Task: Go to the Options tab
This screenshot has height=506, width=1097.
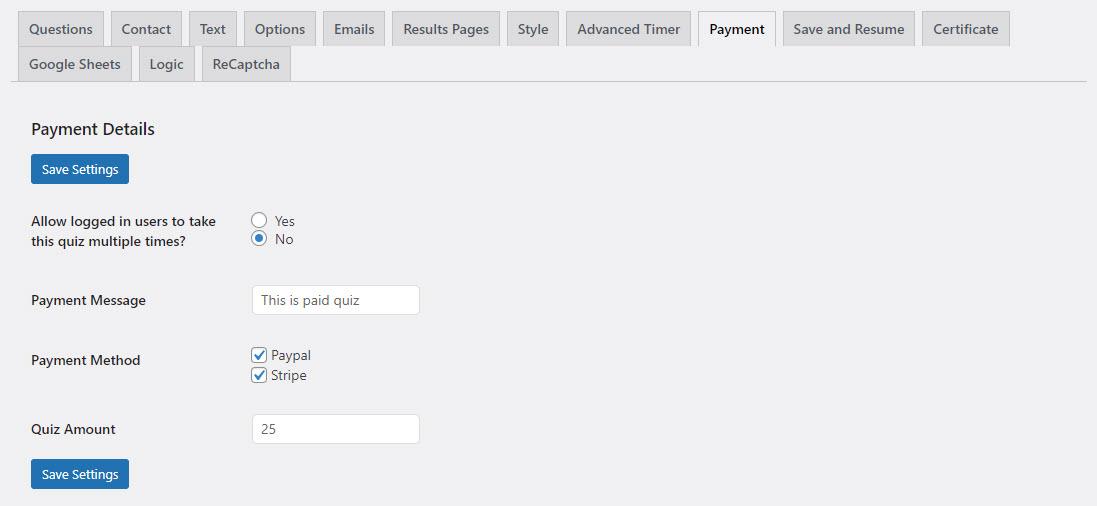Action: tap(280, 29)
